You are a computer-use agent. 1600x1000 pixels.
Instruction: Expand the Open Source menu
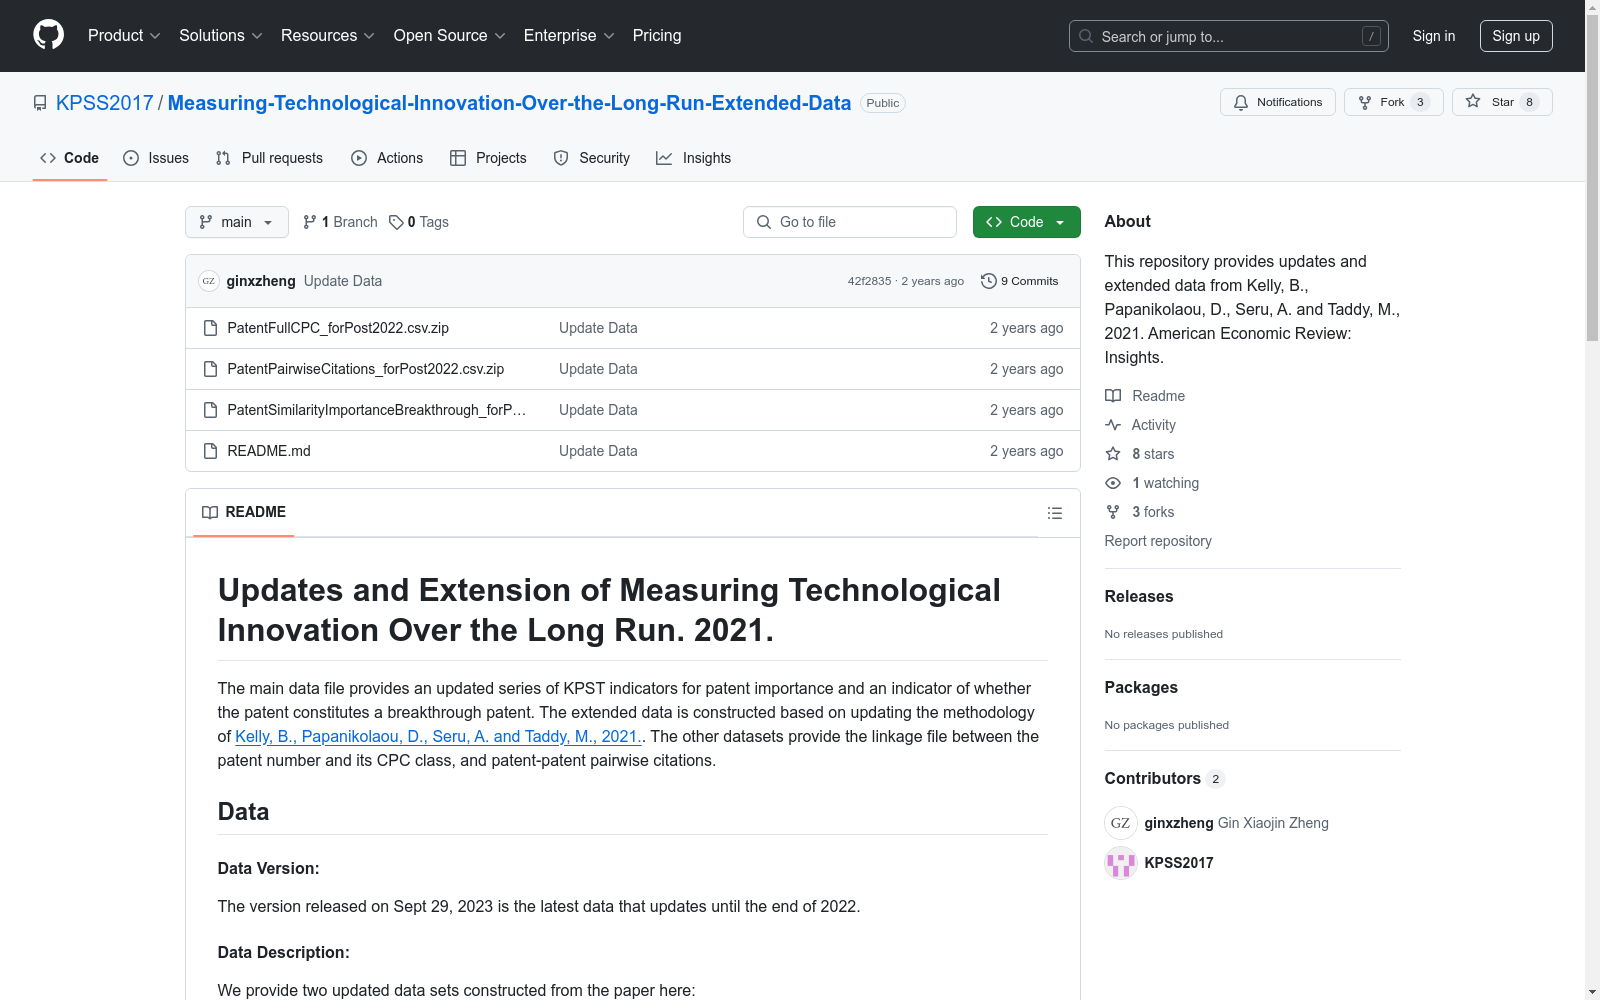click(450, 36)
